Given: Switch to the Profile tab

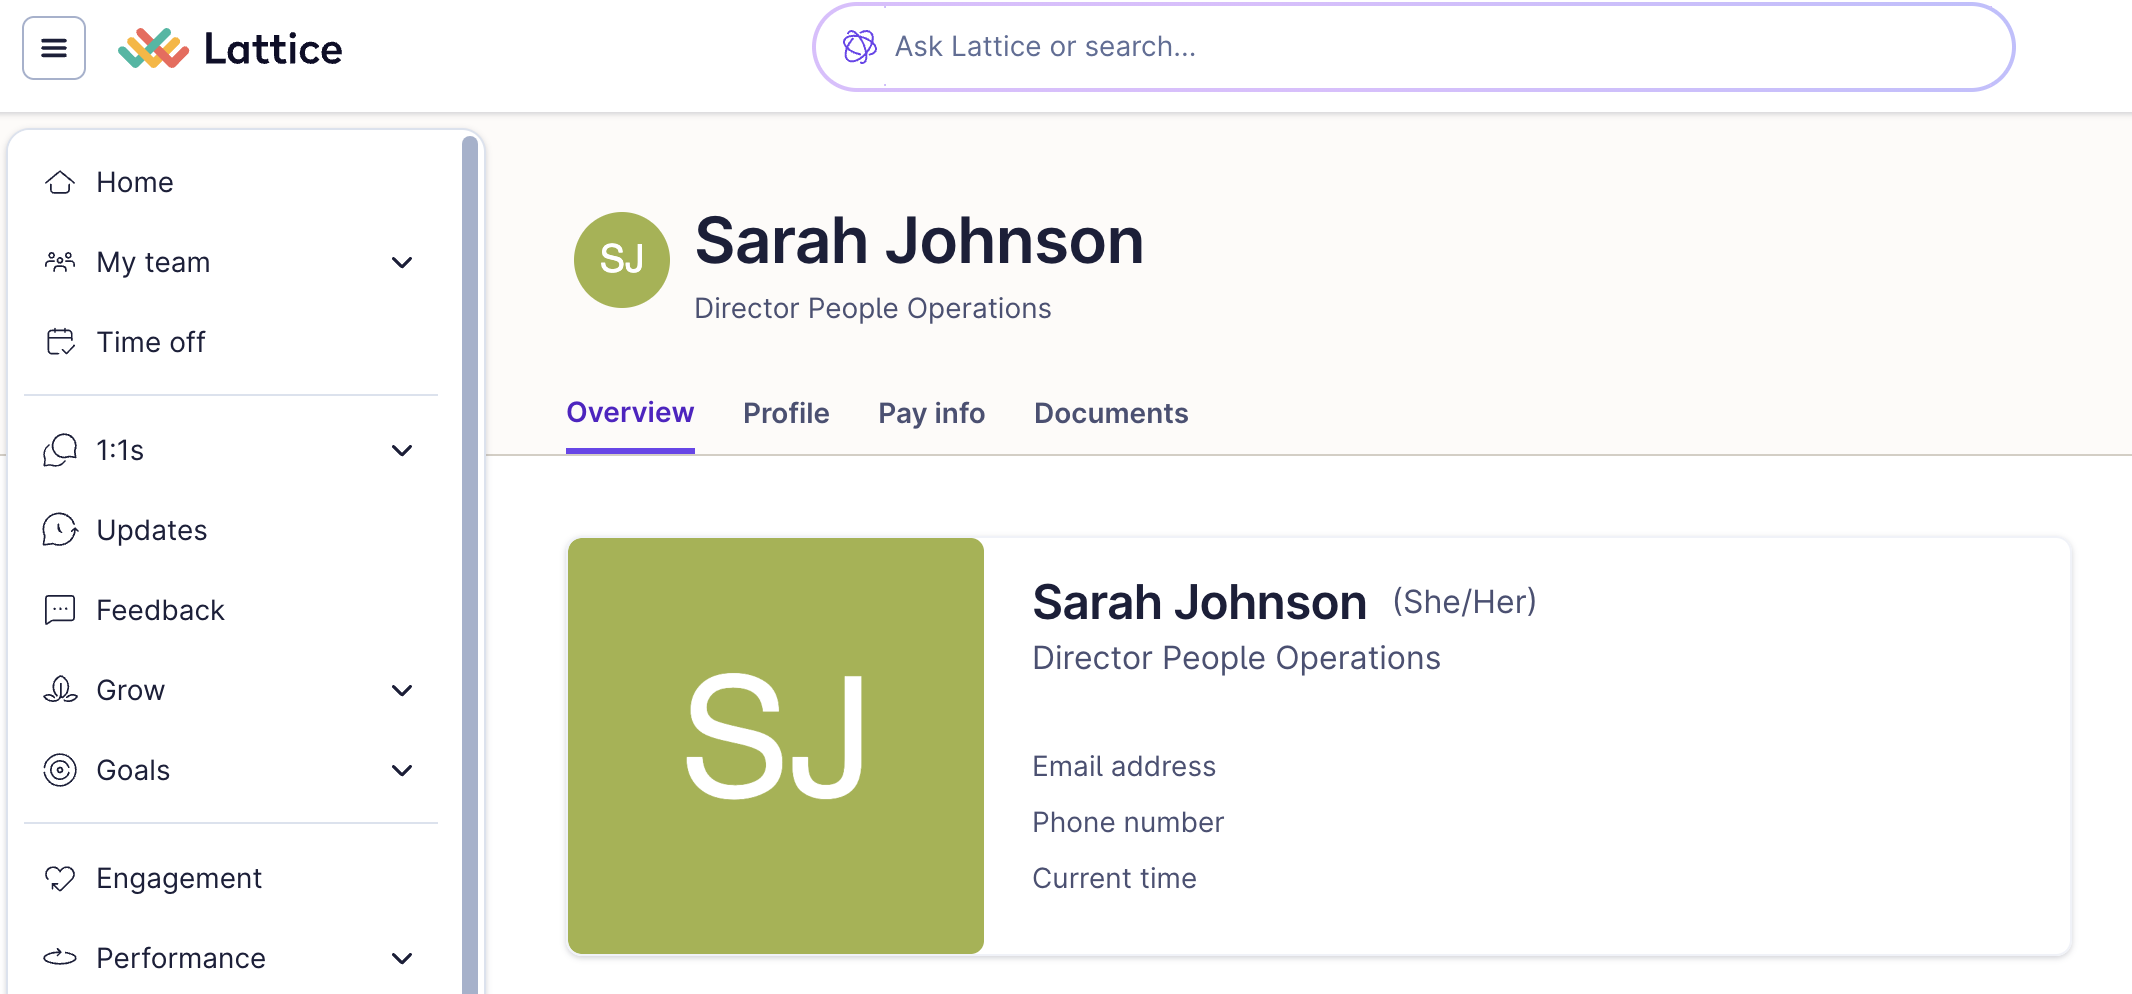Looking at the screenshot, I should [x=786, y=413].
